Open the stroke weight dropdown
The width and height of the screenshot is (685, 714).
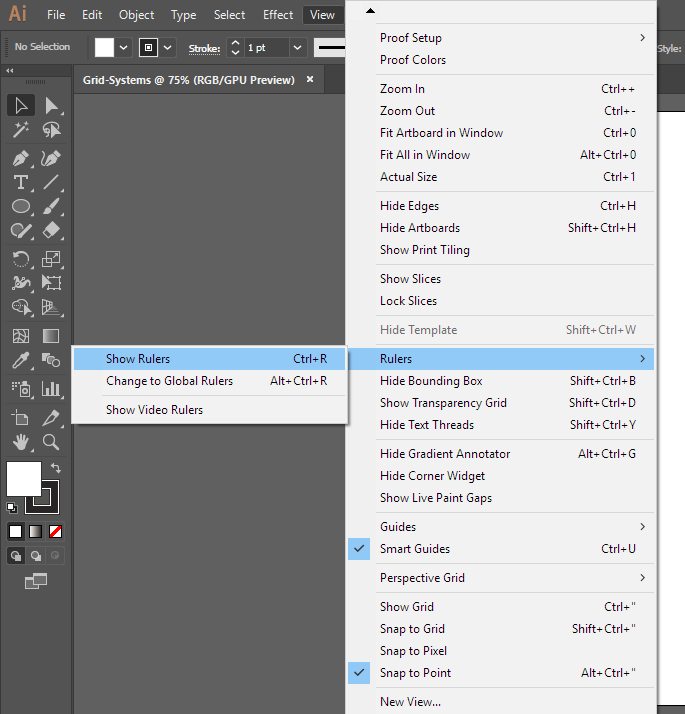(x=298, y=48)
